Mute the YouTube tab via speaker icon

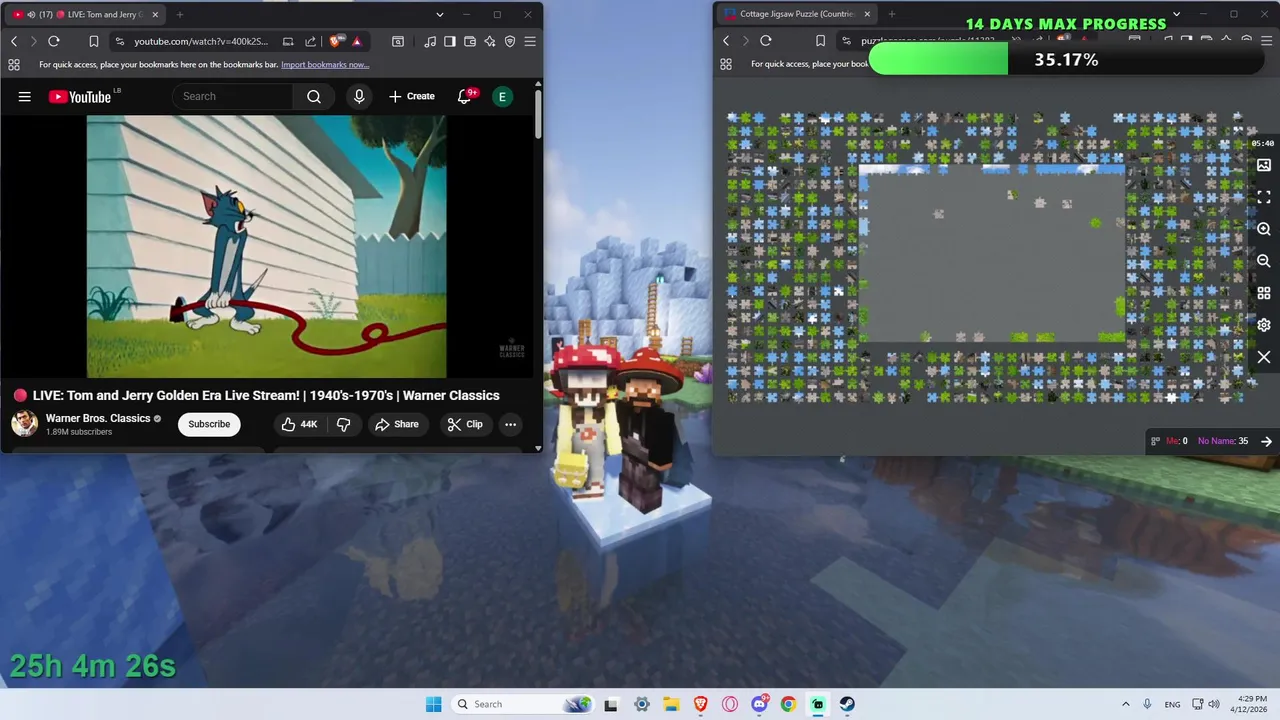click(32, 15)
